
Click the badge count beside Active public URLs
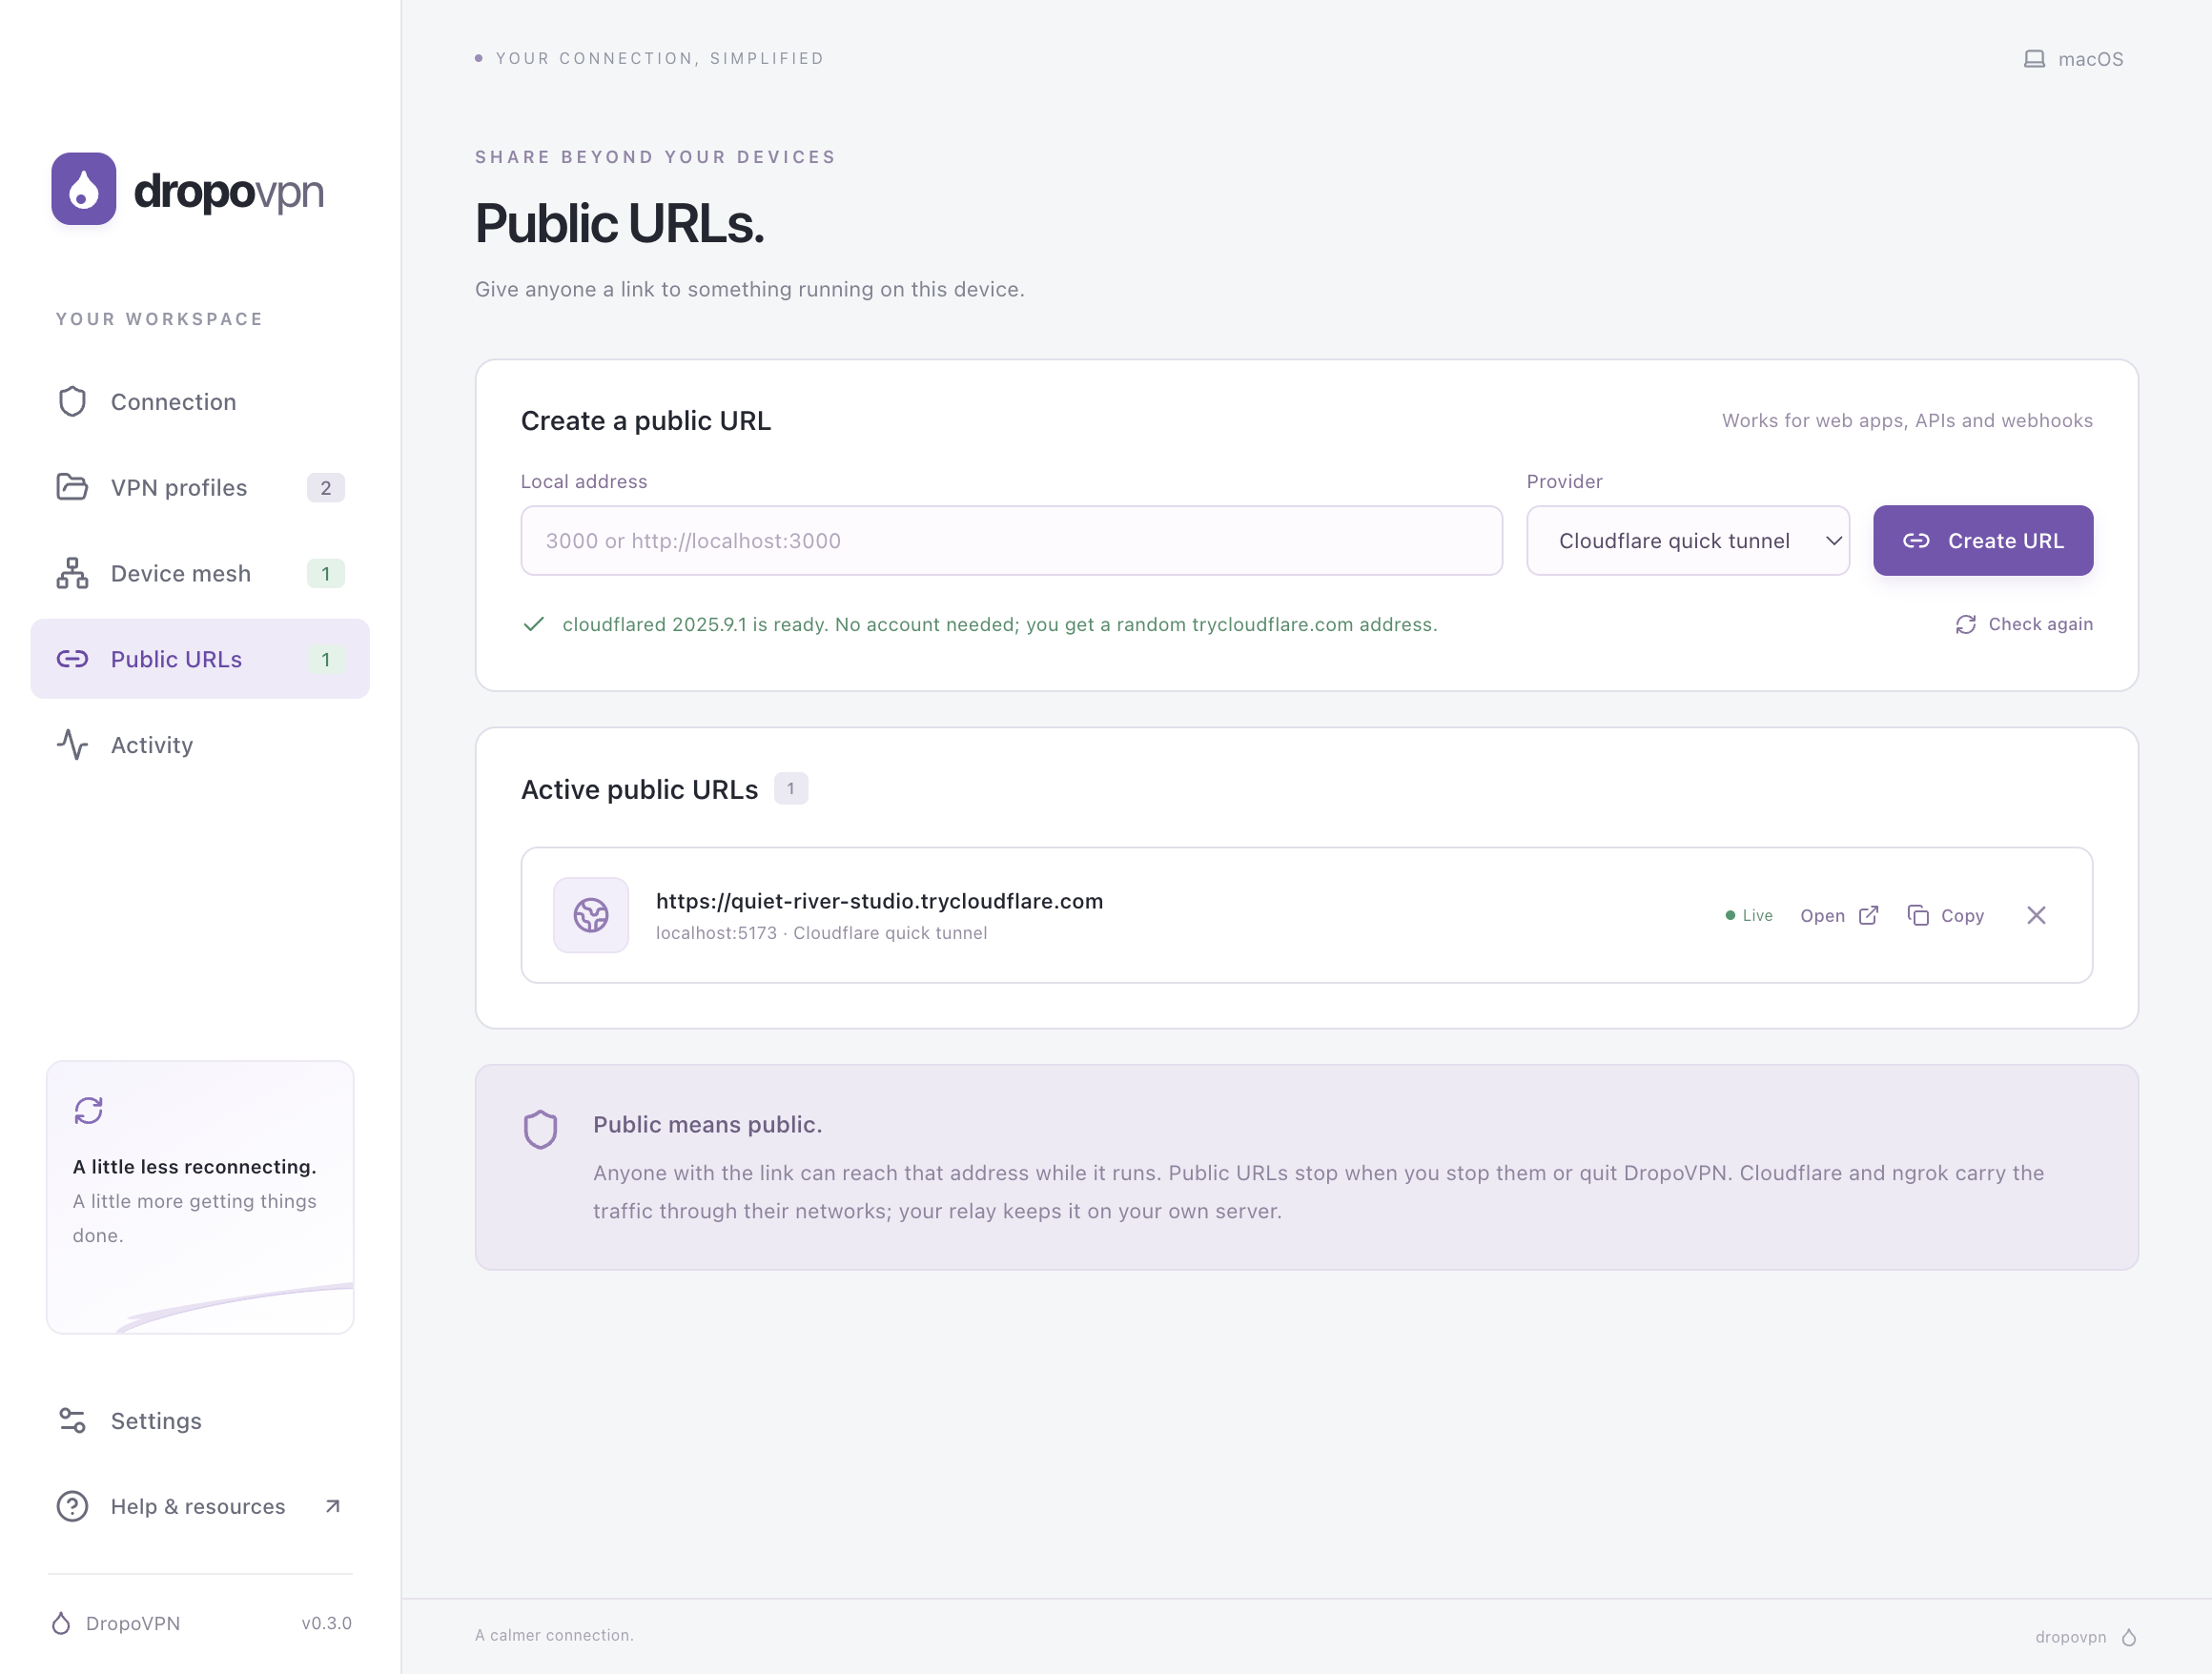click(x=791, y=788)
